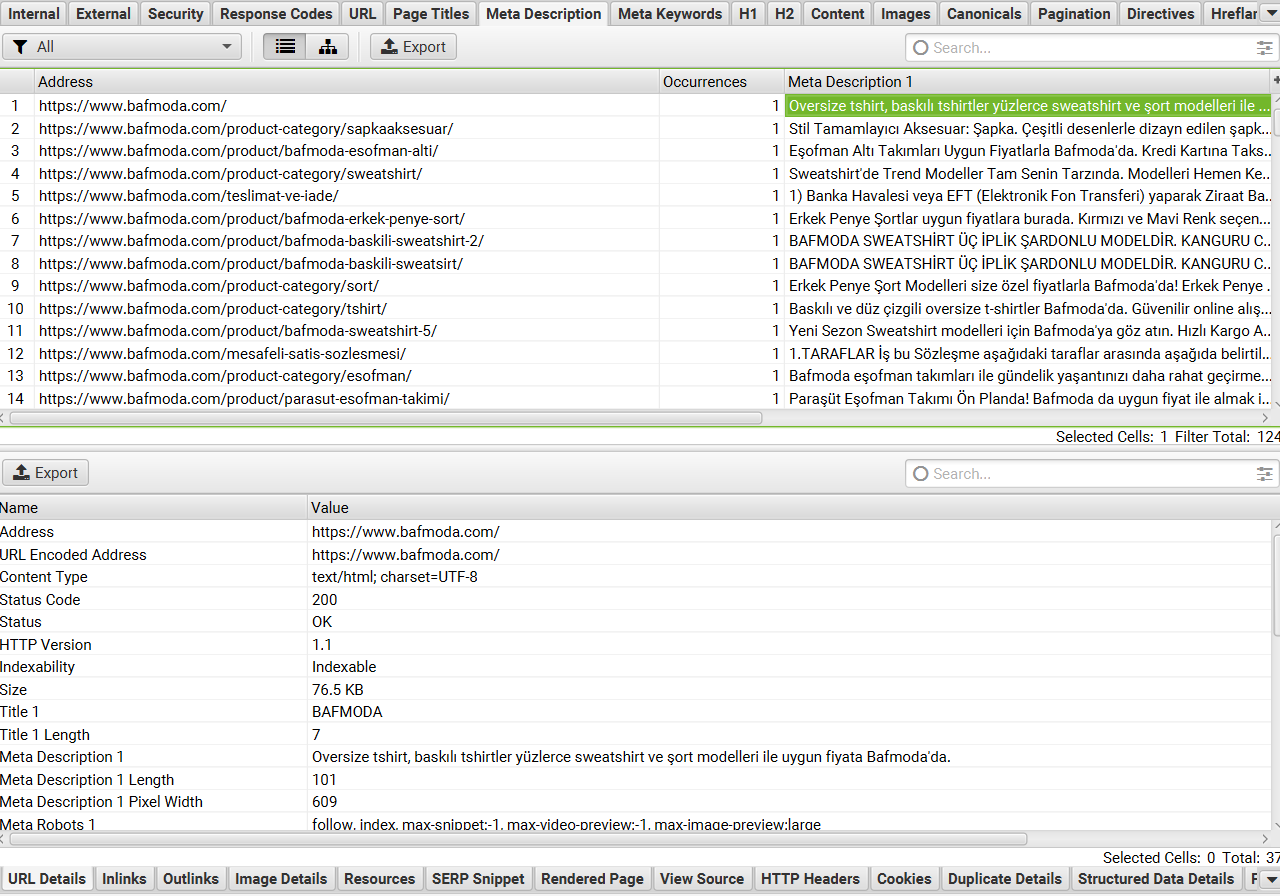Open the Pagination tab
This screenshot has height=896, width=1280.
tap(1074, 13)
